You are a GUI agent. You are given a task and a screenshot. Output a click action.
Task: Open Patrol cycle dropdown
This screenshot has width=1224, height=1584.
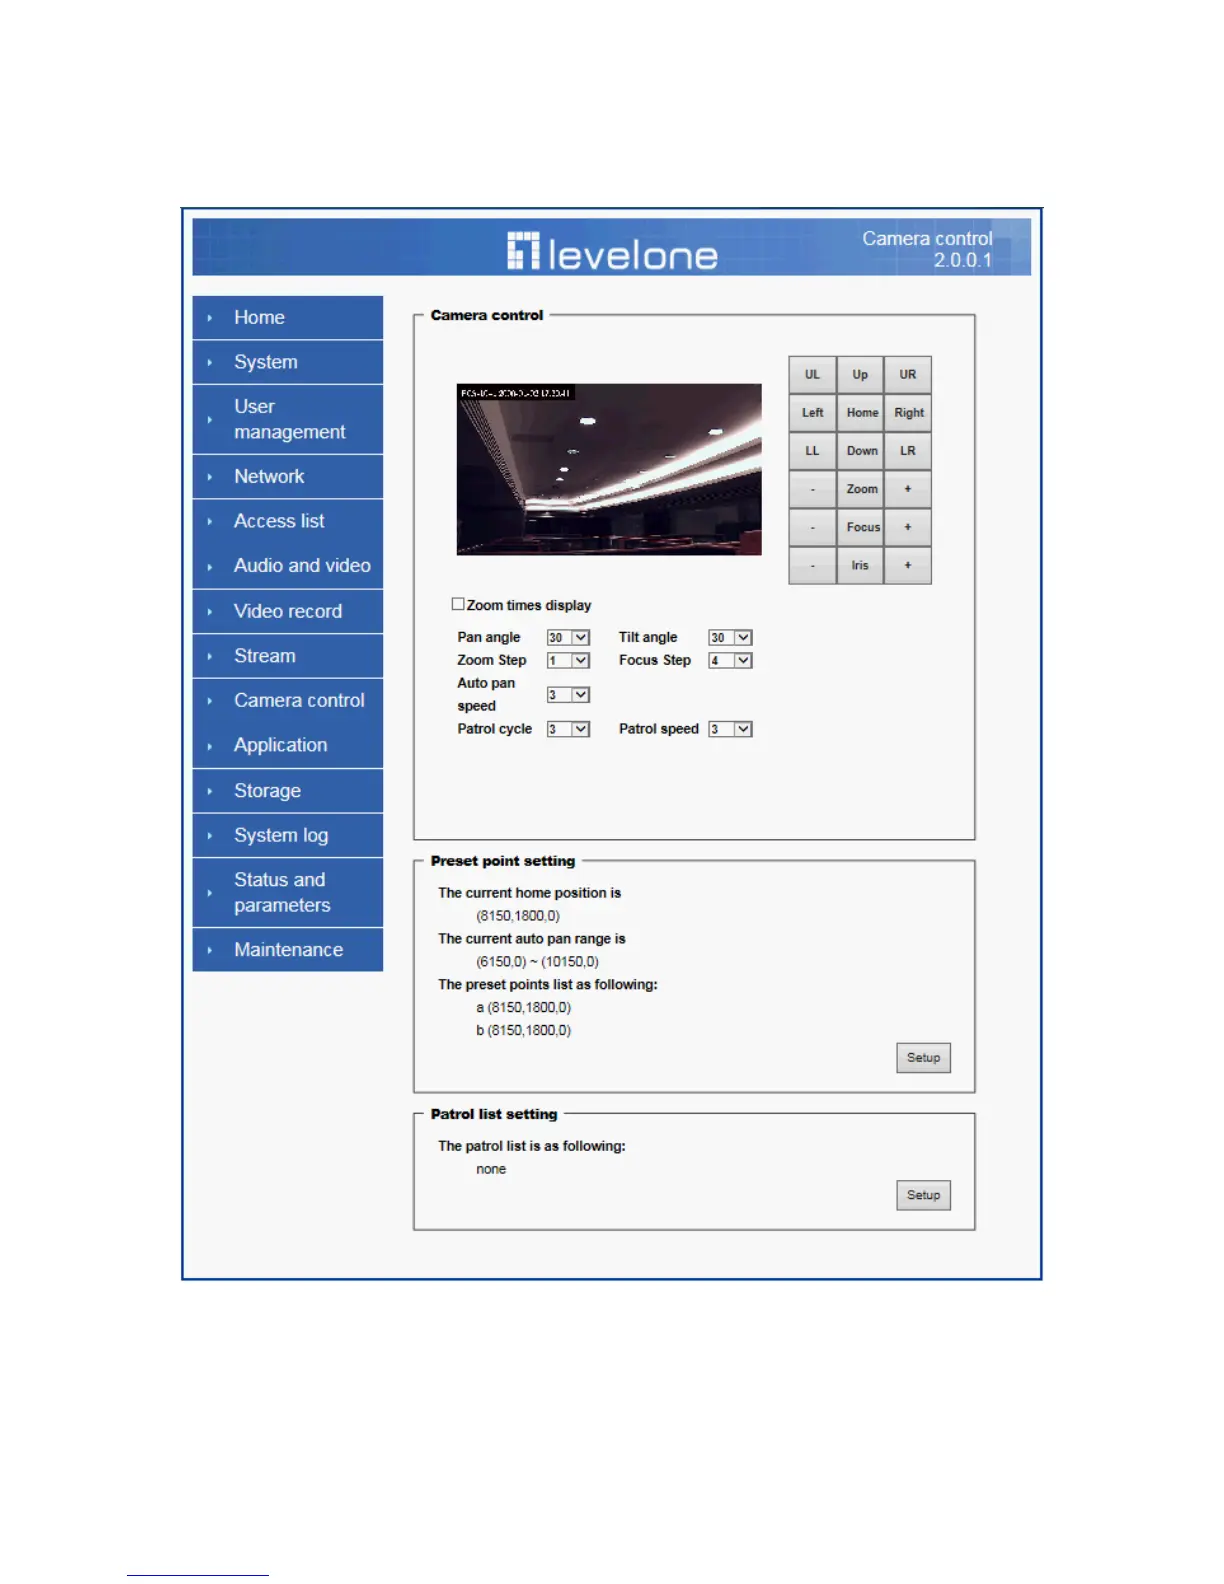(568, 729)
